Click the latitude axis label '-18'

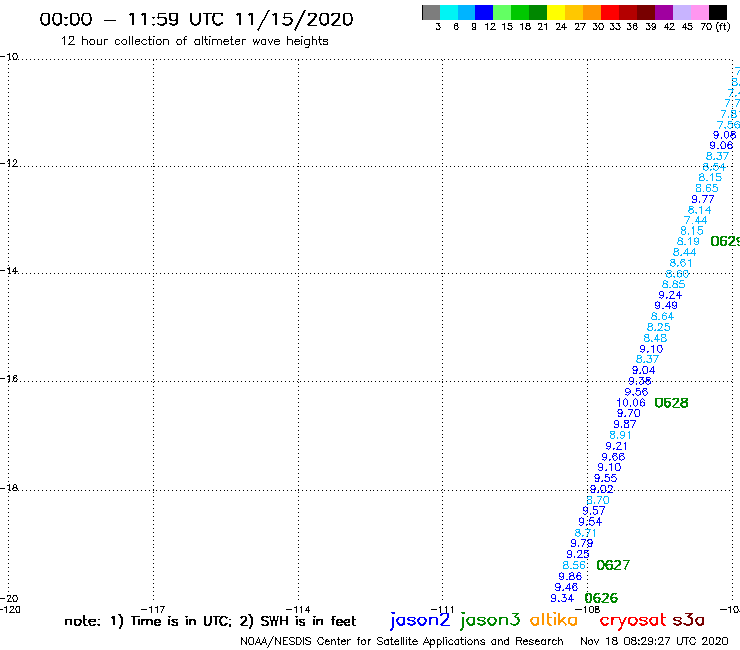click(9, 488)
